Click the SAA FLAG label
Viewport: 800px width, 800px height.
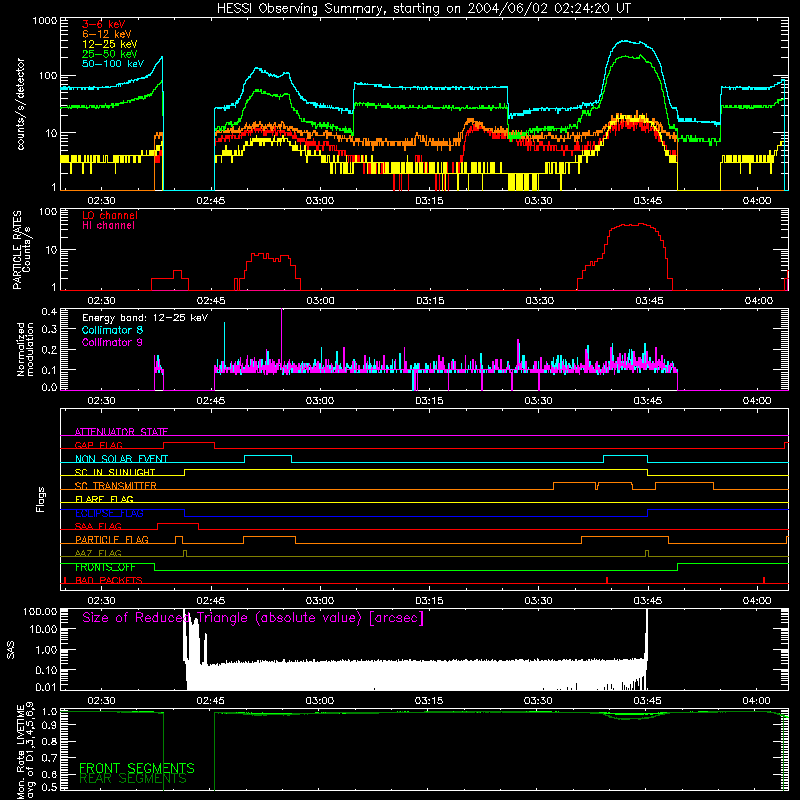(98, 526)
